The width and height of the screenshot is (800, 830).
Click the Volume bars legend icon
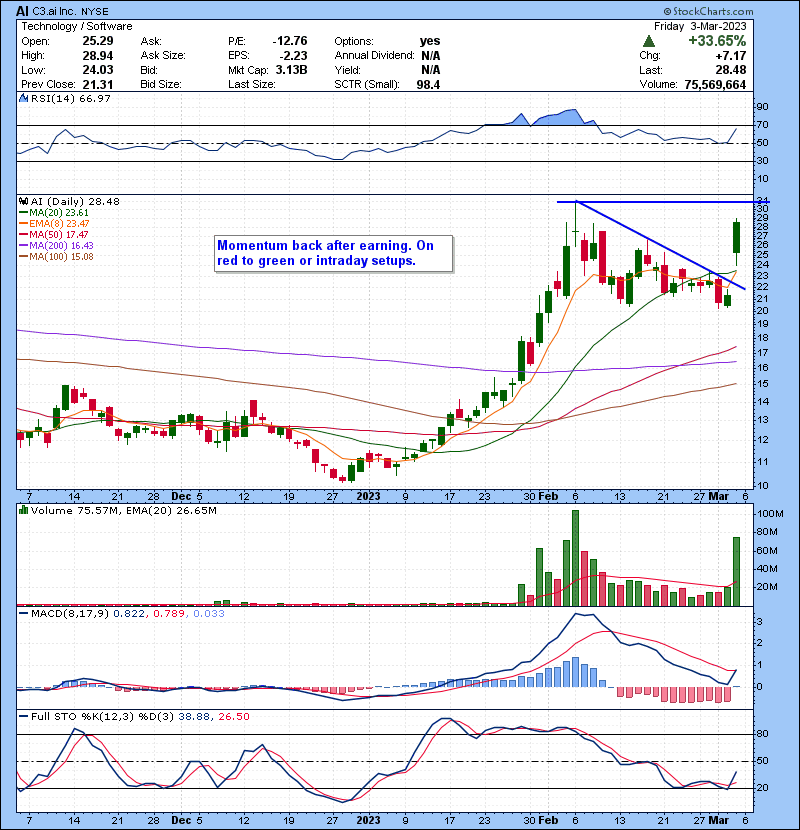[x=23, y=510]
